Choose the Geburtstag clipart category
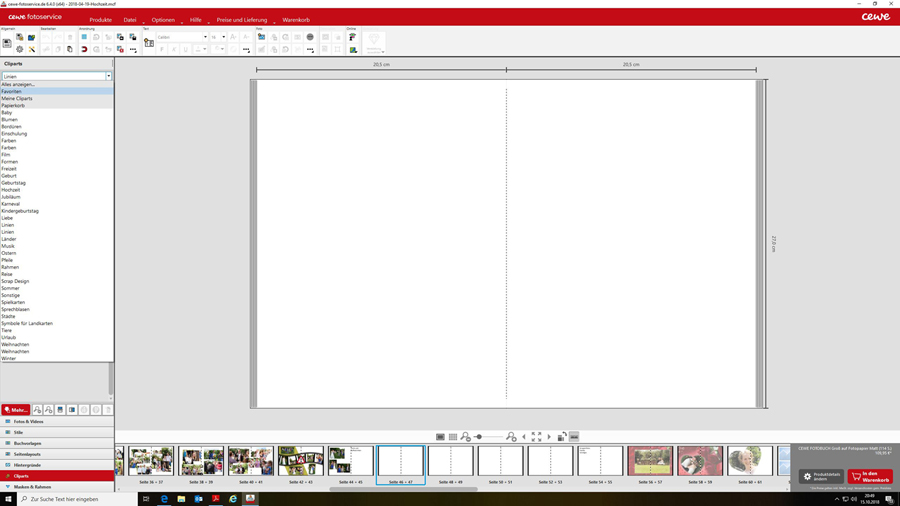This screenshot has width=900, height=506. coord(56,183)
